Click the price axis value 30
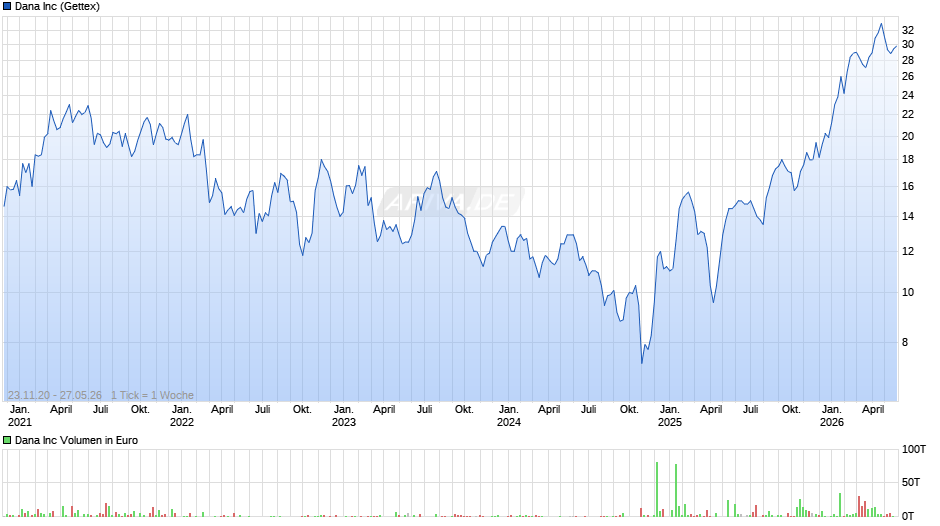 [x=908, y=44]
